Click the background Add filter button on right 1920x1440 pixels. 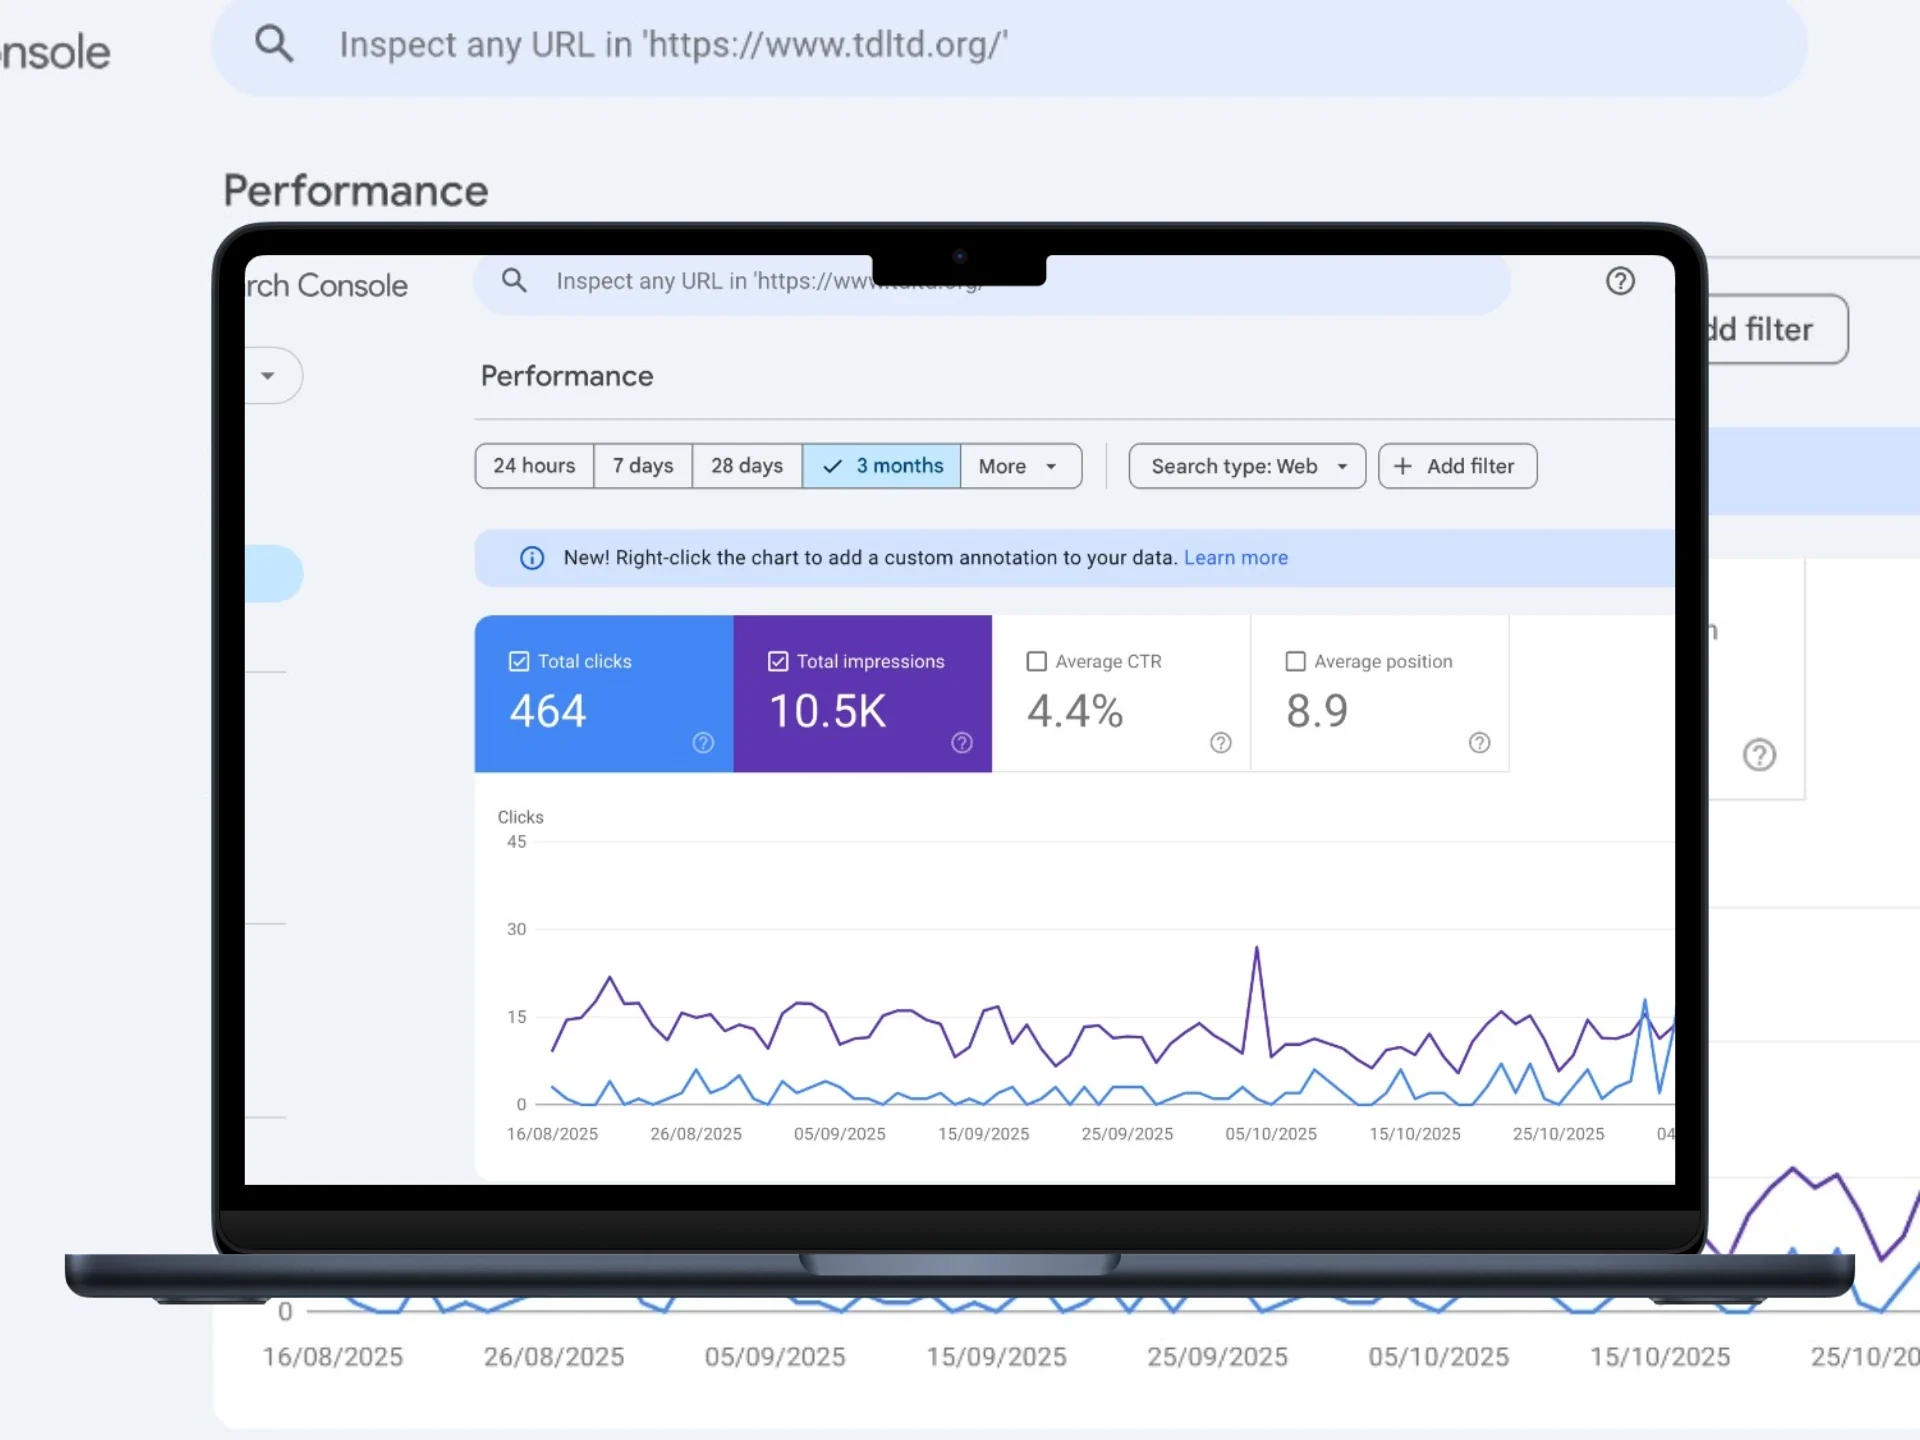click(1777, 329)
